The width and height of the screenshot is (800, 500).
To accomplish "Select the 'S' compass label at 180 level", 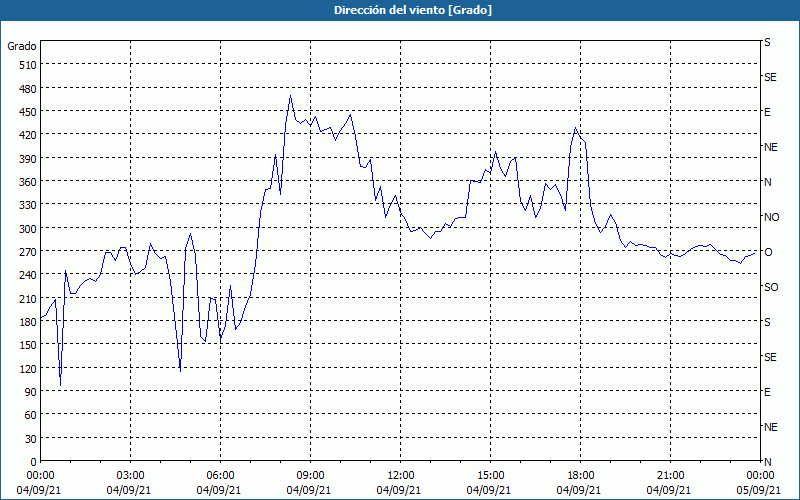I will coord(767,322).
